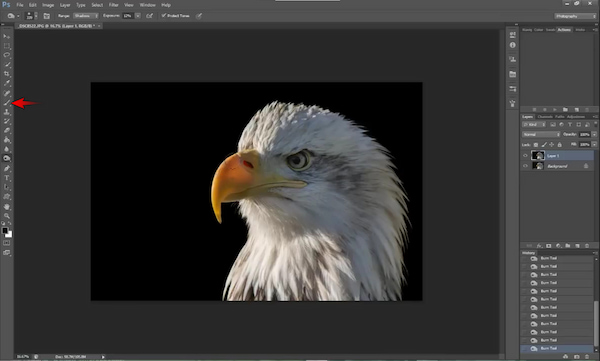Select the Type tool
The width and height of the screenshot is (600, 361).
click(x=7, y=178)
